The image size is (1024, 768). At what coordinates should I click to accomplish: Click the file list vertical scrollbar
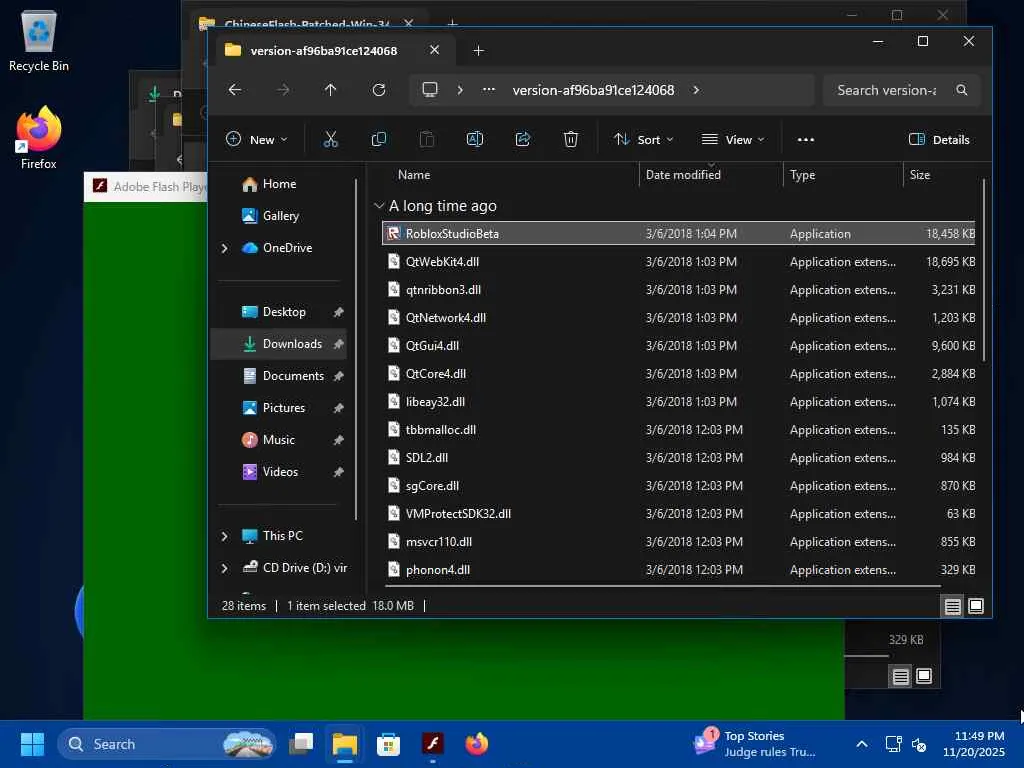[984, 271]
